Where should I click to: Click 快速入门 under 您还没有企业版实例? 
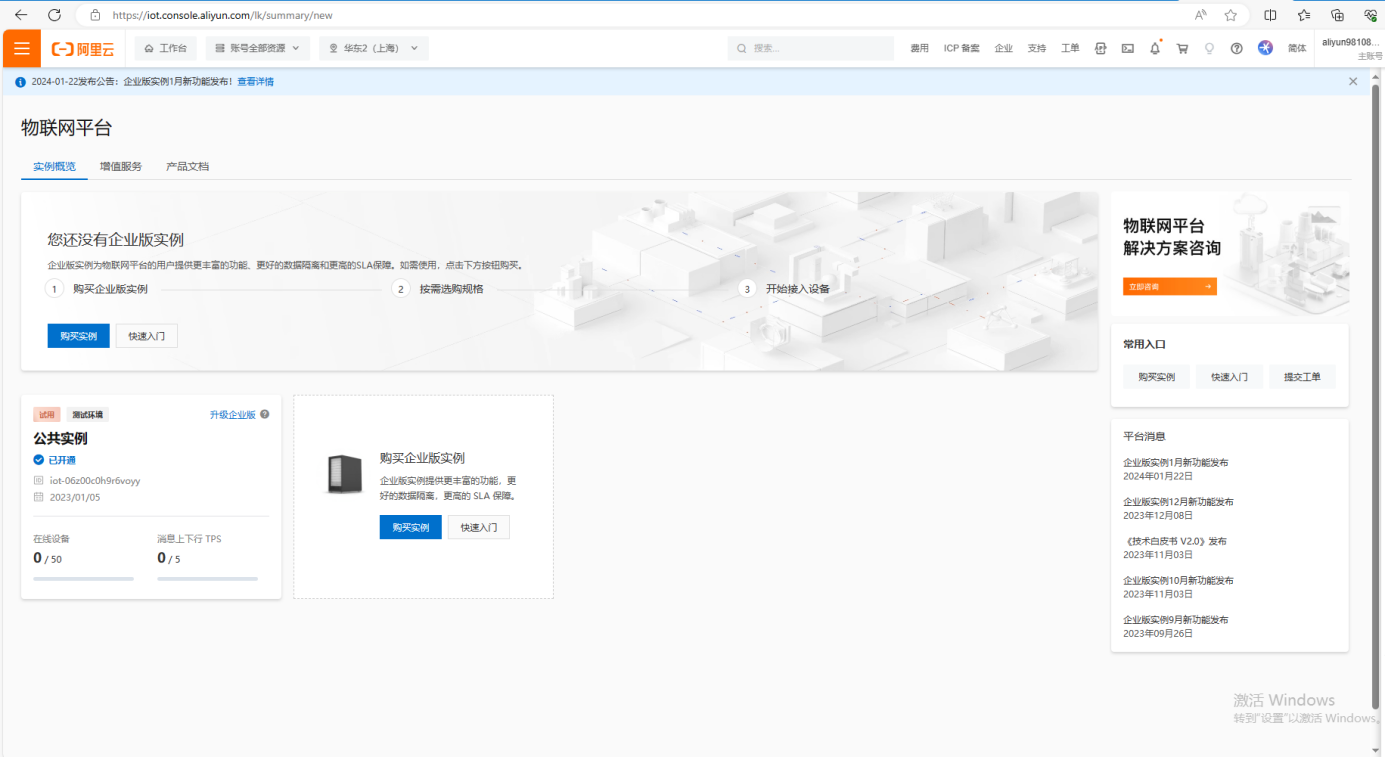[147, 336]
